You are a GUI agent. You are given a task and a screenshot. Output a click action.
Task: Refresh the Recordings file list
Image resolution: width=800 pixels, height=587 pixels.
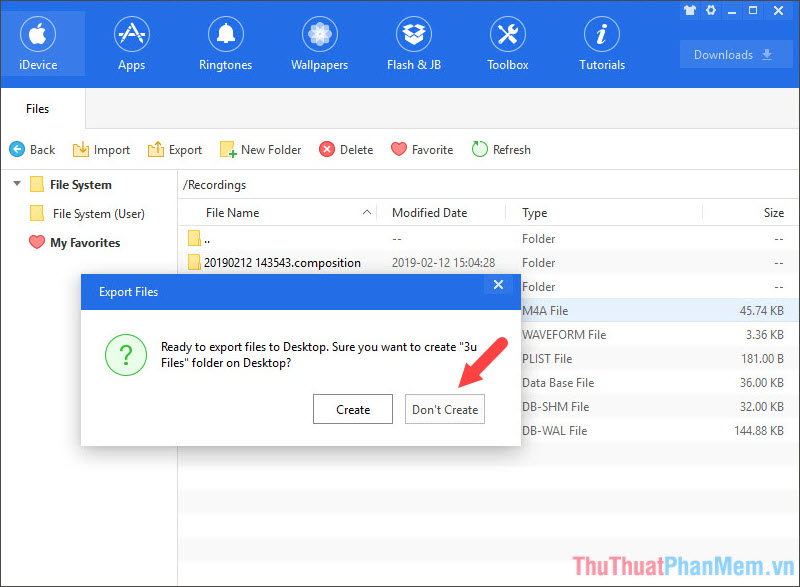coord(501,149)
